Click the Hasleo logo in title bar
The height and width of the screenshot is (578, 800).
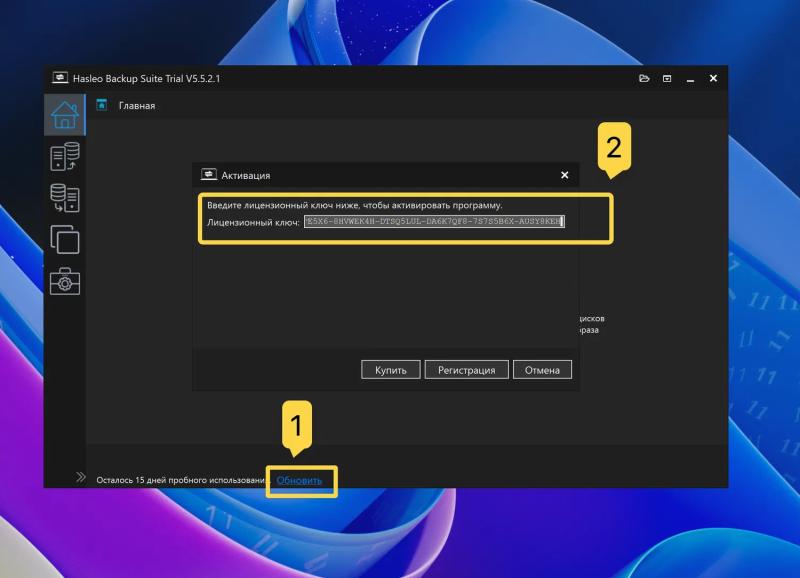[62, 77]
